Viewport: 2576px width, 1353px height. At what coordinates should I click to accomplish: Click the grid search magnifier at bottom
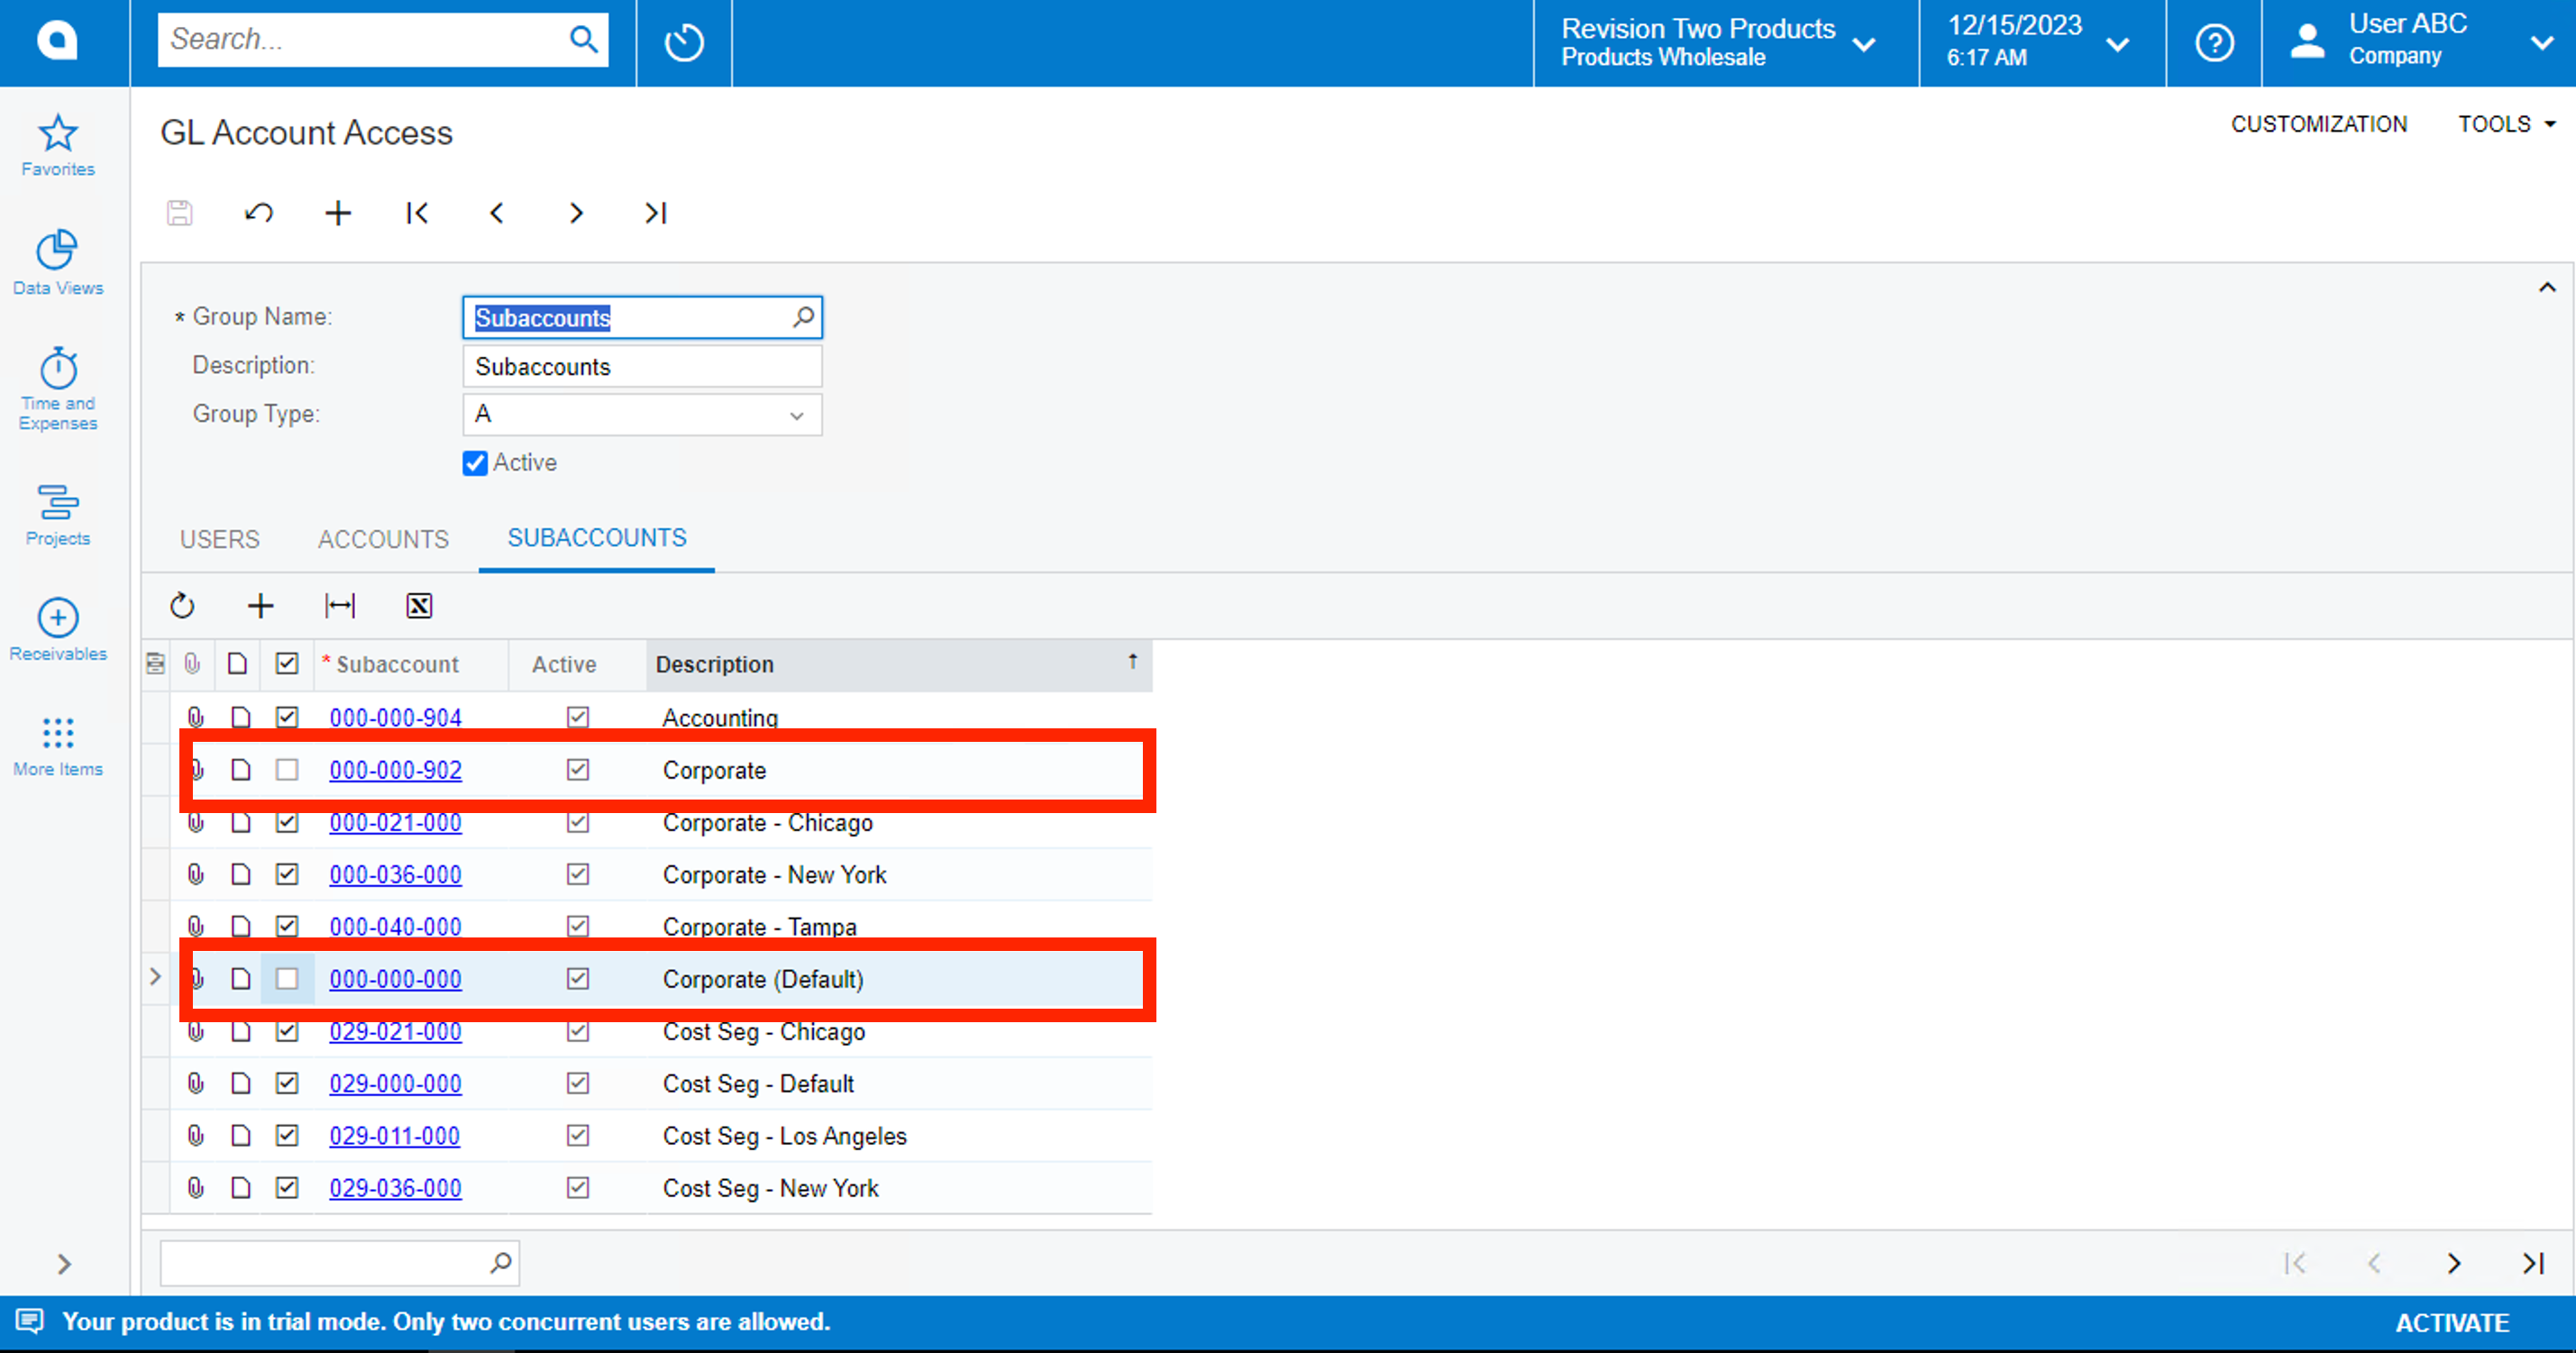coord(500,1262)
